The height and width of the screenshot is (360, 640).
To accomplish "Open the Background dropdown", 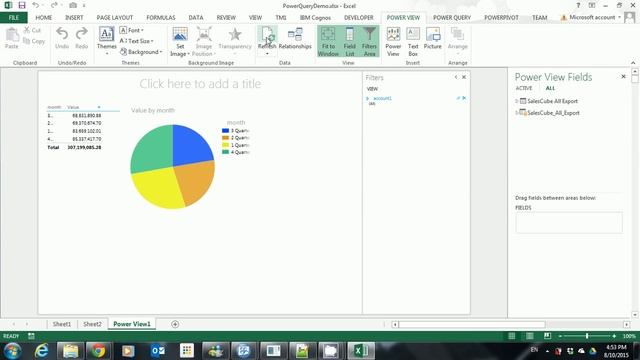I will pyautogui.click(x=141, y=52).
